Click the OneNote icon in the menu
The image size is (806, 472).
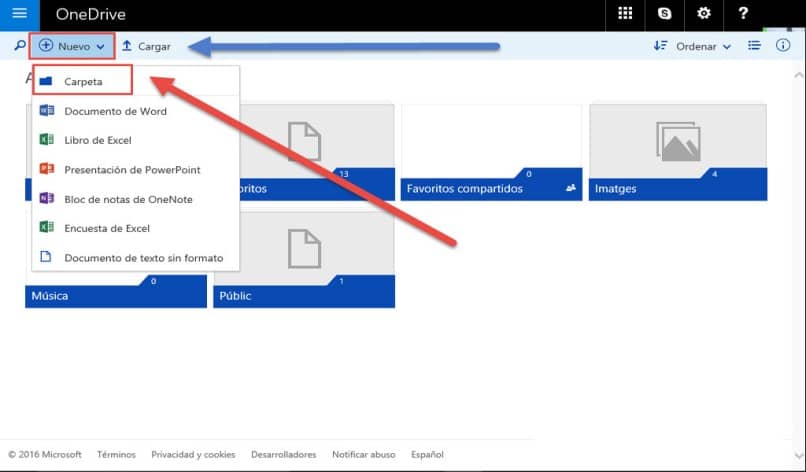47,198
